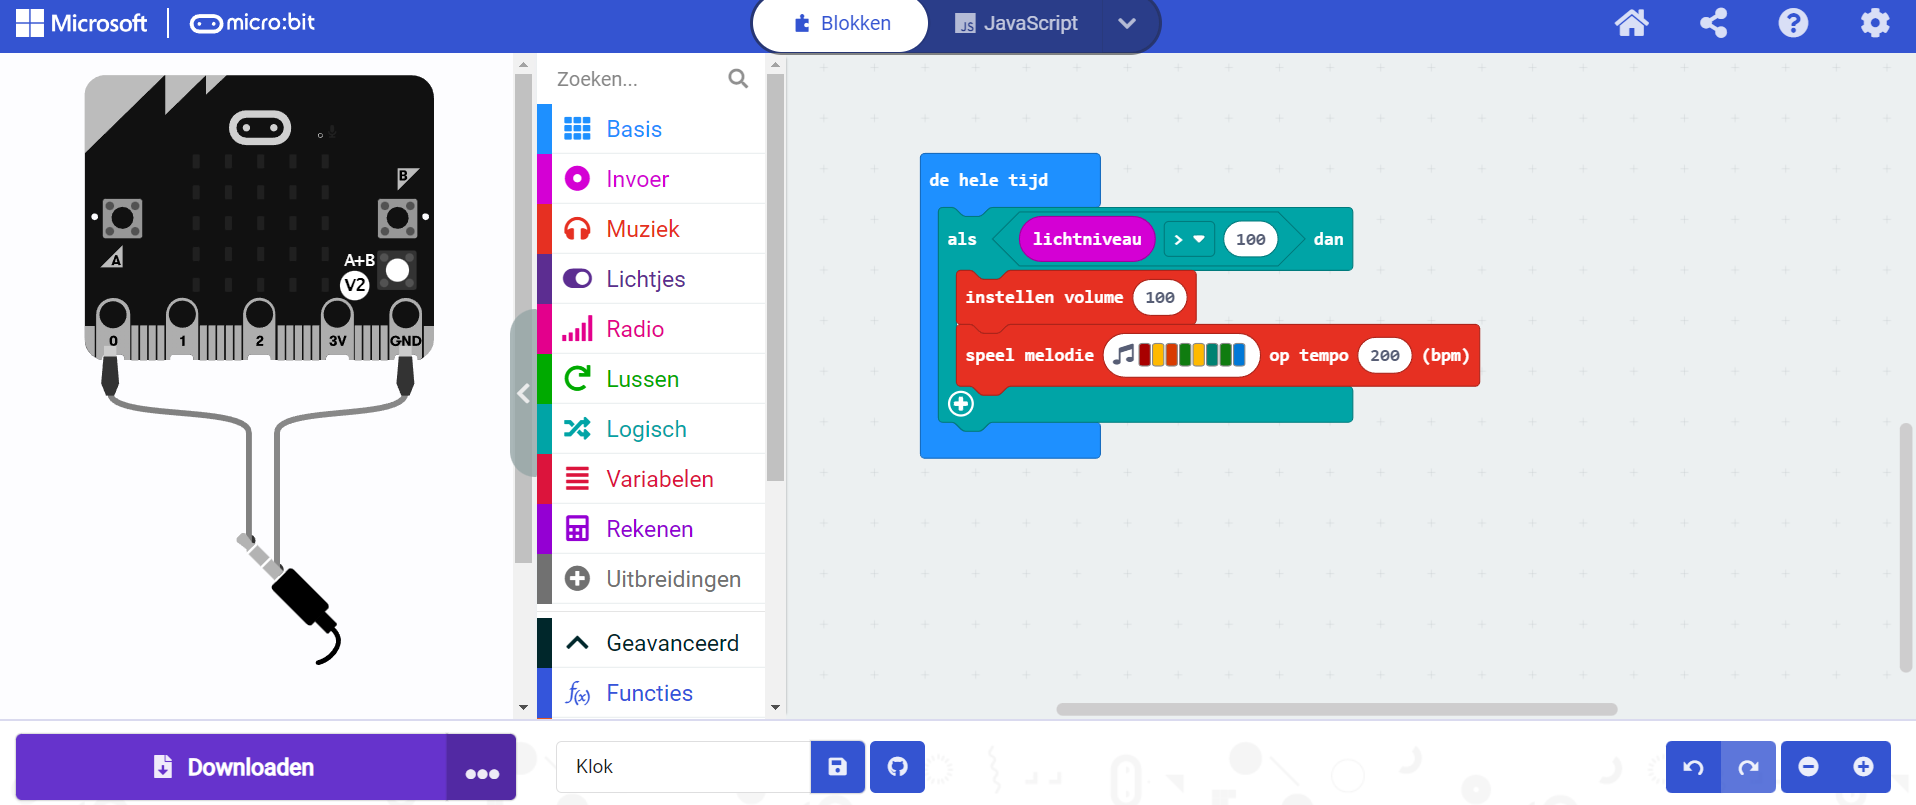Open the melody editor in speel melodie

(1181, 355)
